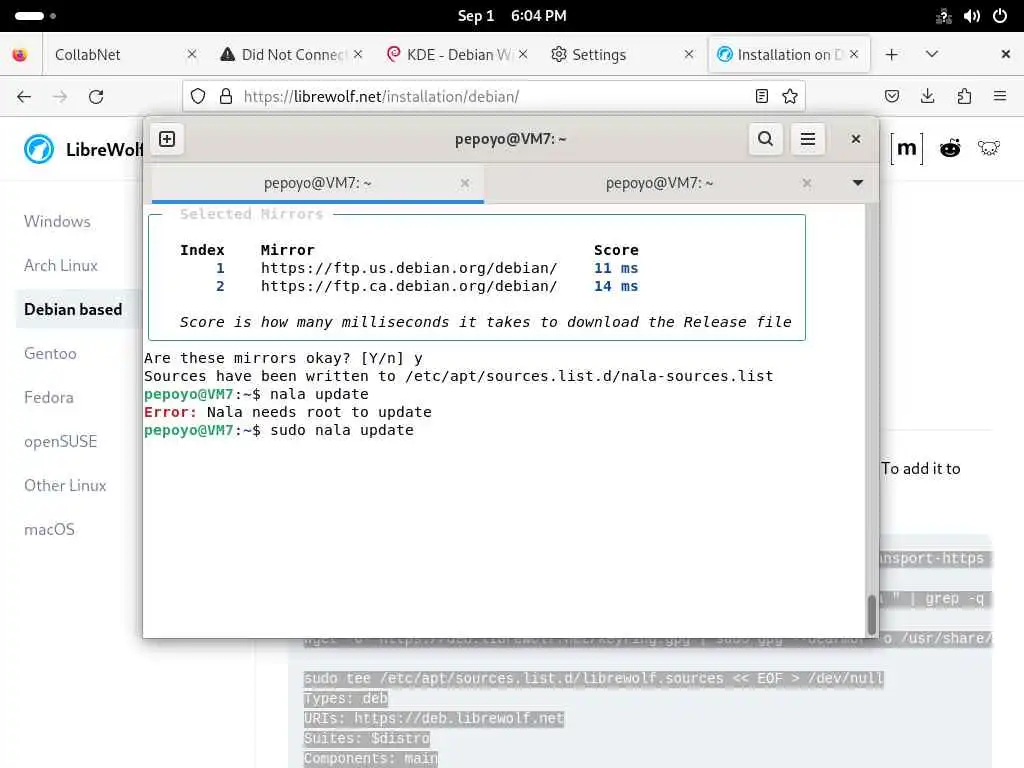
Task: Toggle reader view for this page
Action: (761, 97)
